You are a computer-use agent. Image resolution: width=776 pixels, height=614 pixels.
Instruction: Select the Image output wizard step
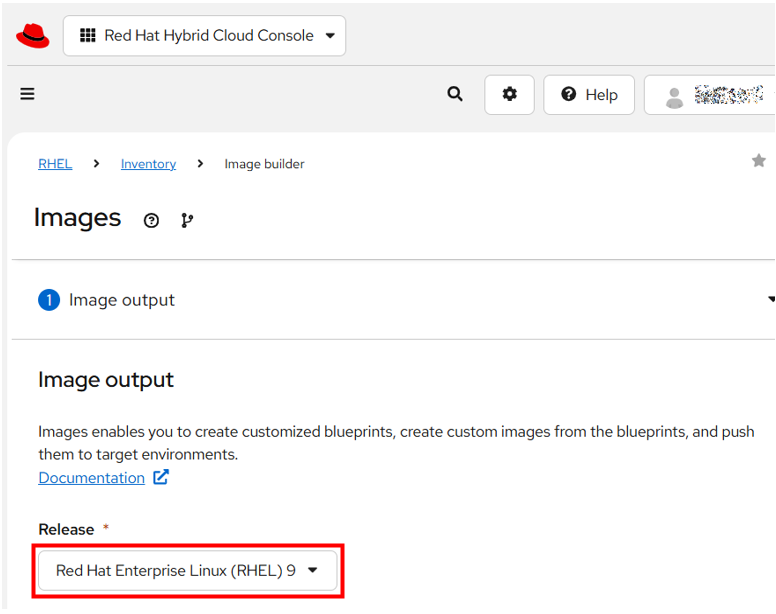click(121, 300)
